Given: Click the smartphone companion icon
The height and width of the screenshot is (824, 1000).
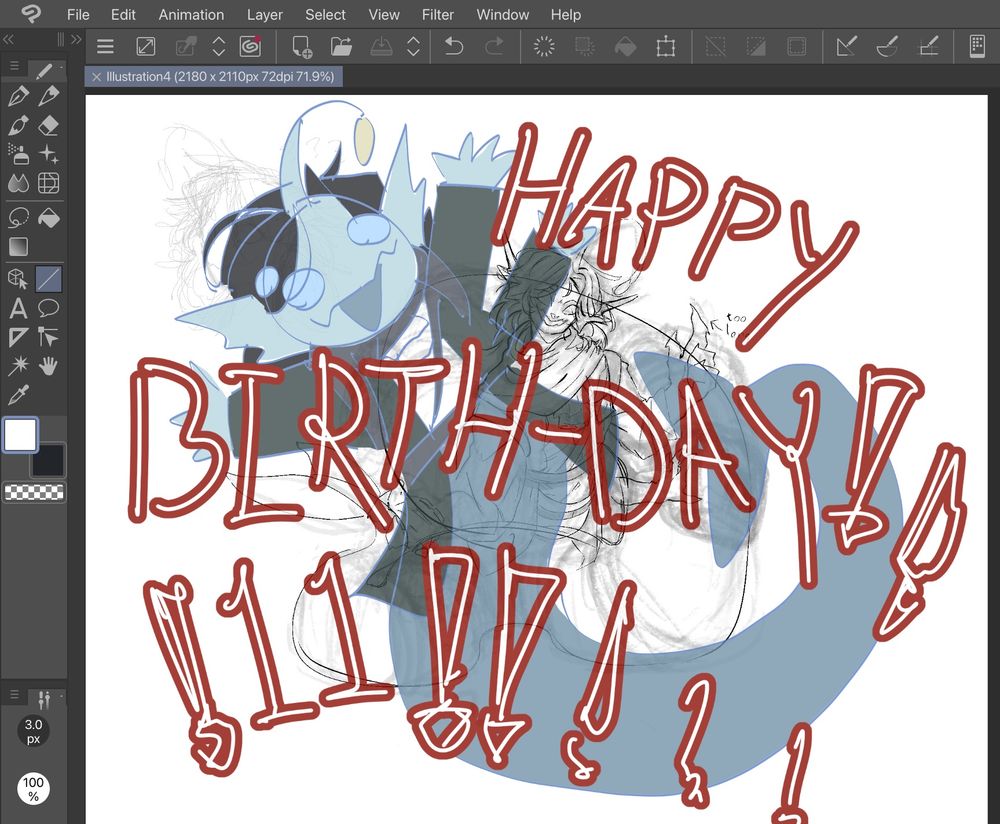Looking at the screenshot, I should click(x=977, y=47).
